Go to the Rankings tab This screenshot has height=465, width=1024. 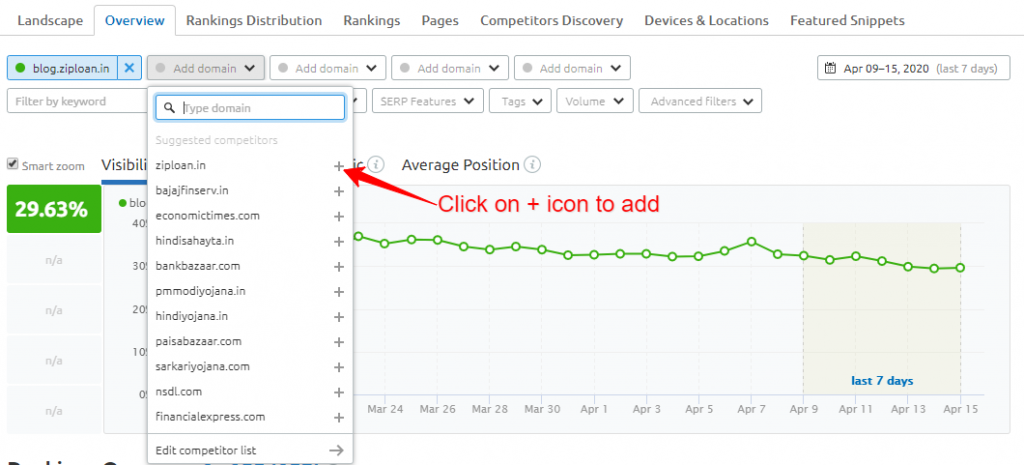pyautogui.click(x=372, y=21)
